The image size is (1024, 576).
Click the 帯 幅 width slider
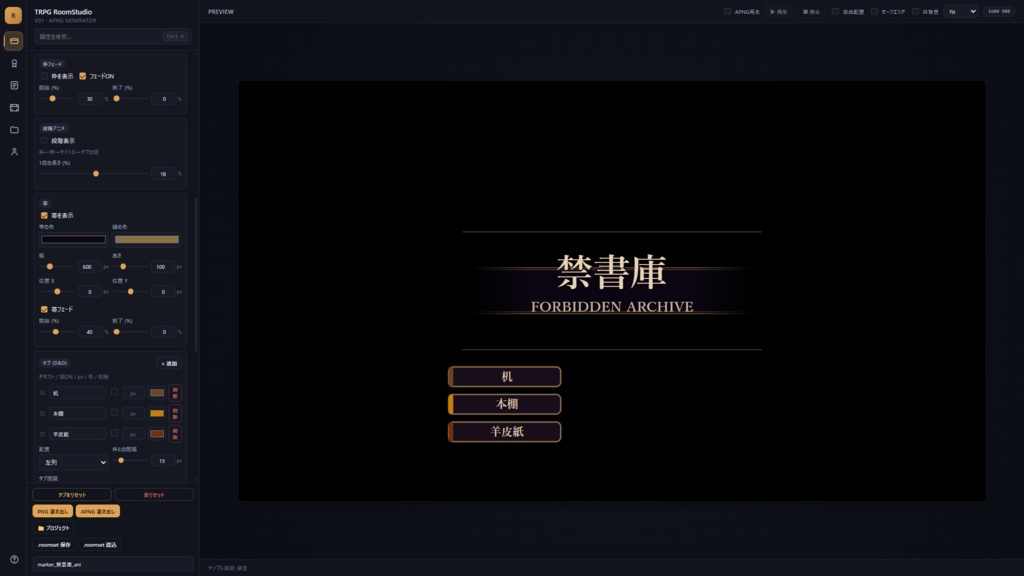click(57, 266)
